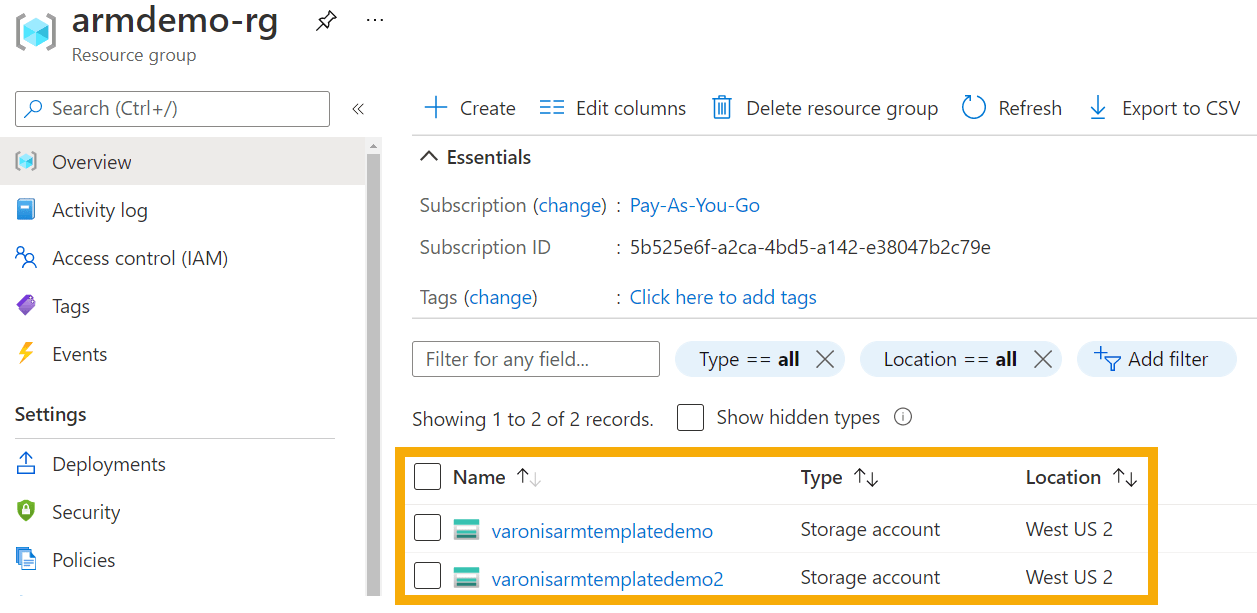Click inside the Filter for any field box
The image size is (1257, 613).
tap(535, 359)
